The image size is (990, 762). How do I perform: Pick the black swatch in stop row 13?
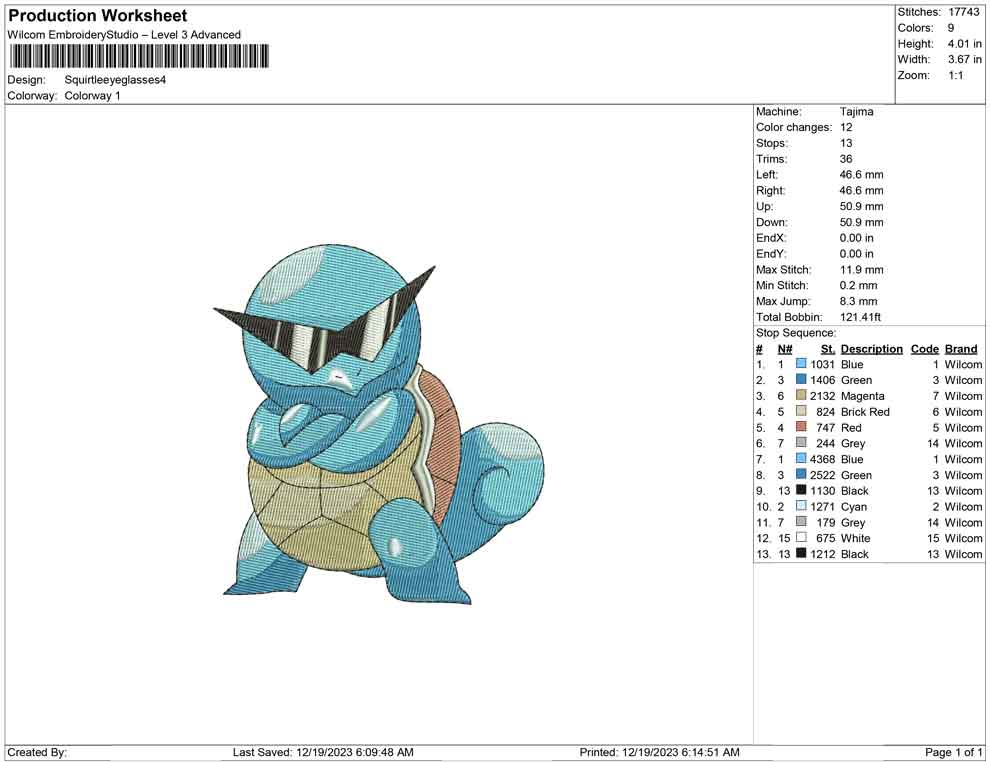click(801, 554)
